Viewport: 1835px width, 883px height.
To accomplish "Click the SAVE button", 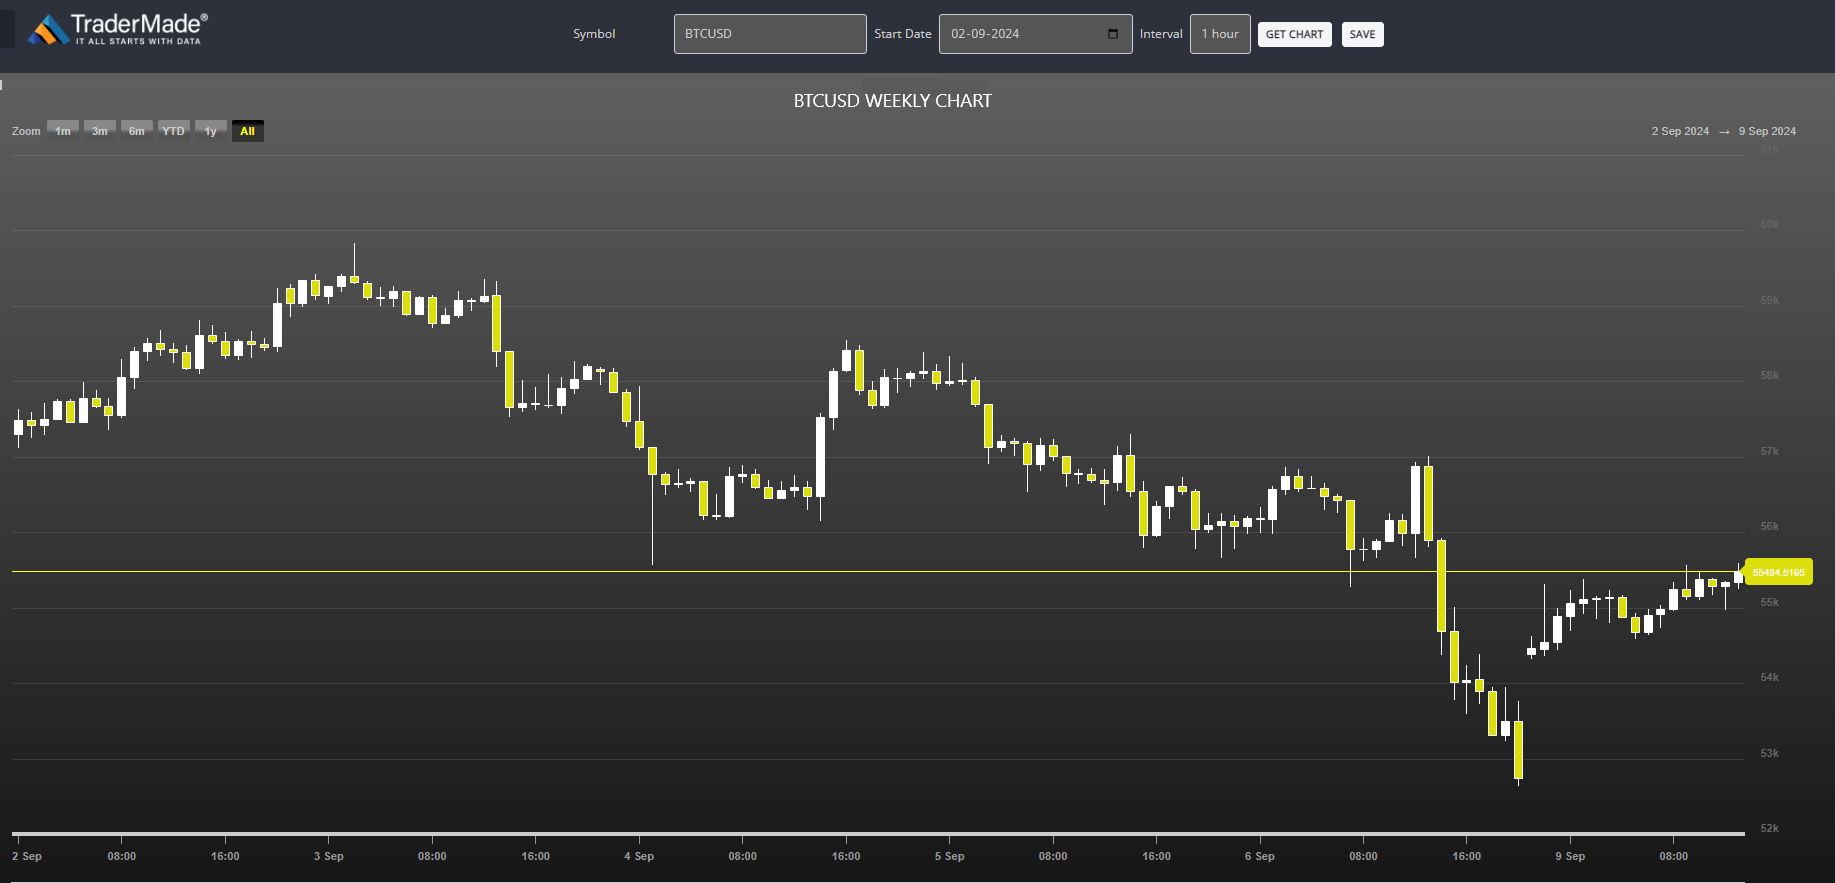I will point(1362,34).
